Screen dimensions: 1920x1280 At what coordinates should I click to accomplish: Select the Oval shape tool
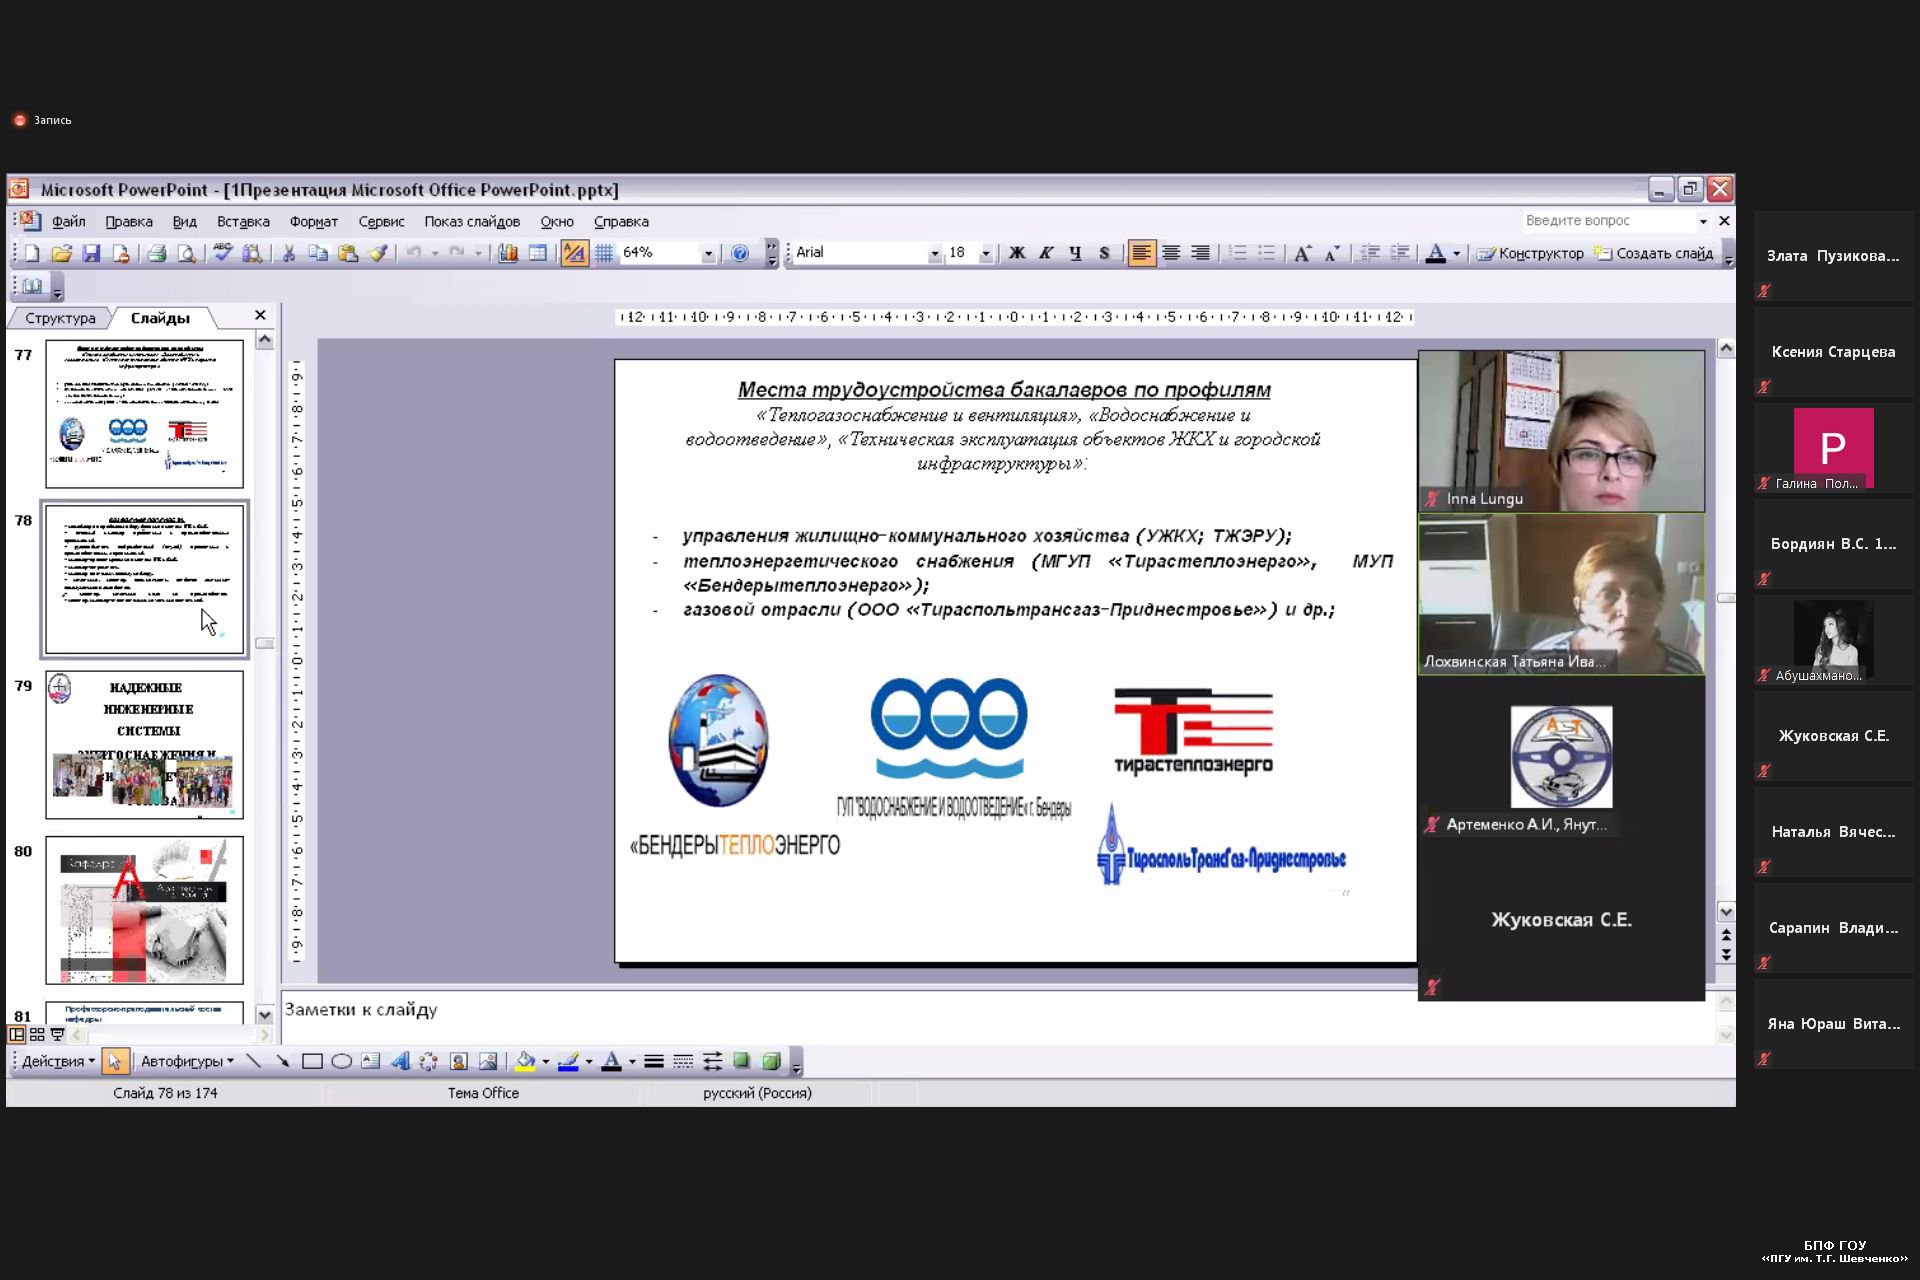coord(341,1061)
